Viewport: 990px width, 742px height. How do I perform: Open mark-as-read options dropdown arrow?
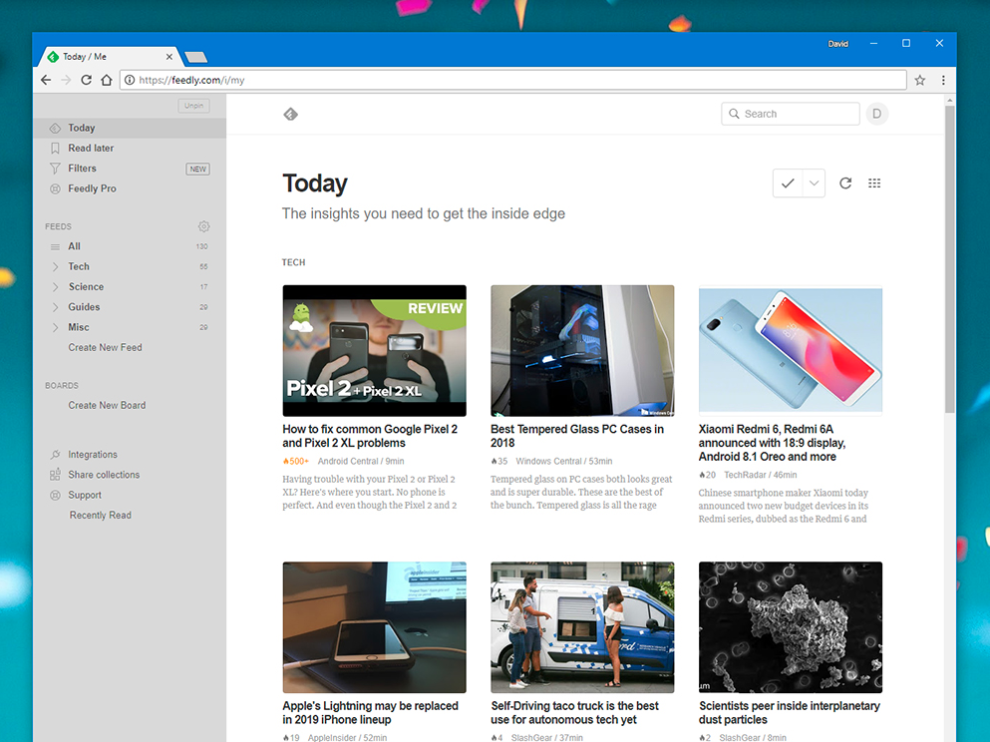pyautogui.click(x=814, y=183)
